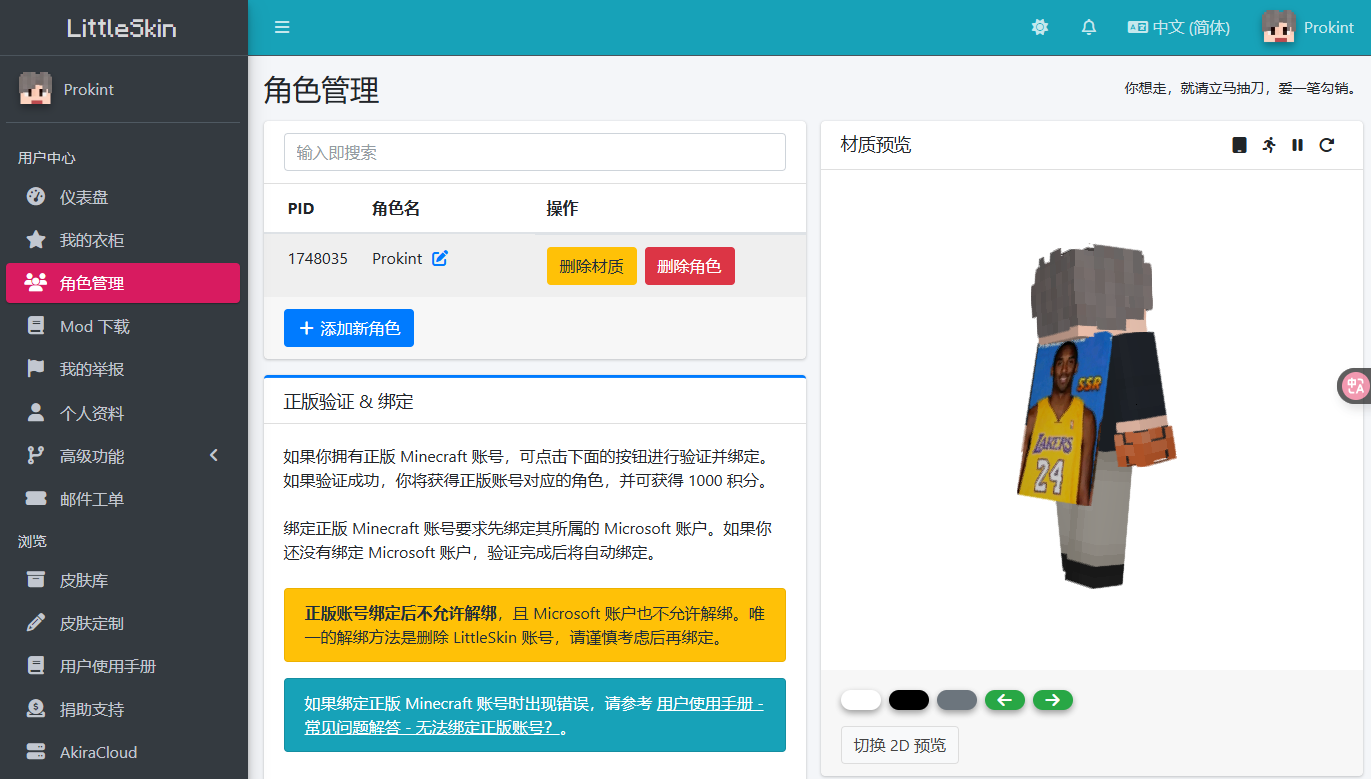Open 邮件工单 from the sidebar
Image resolution: width=1371 pixels, height=779 pixels.
123,499
